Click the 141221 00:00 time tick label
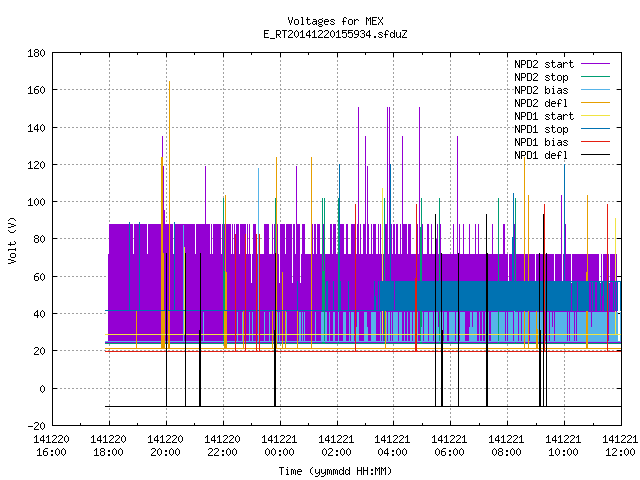The image size is (640, 480). coord(279,445)
